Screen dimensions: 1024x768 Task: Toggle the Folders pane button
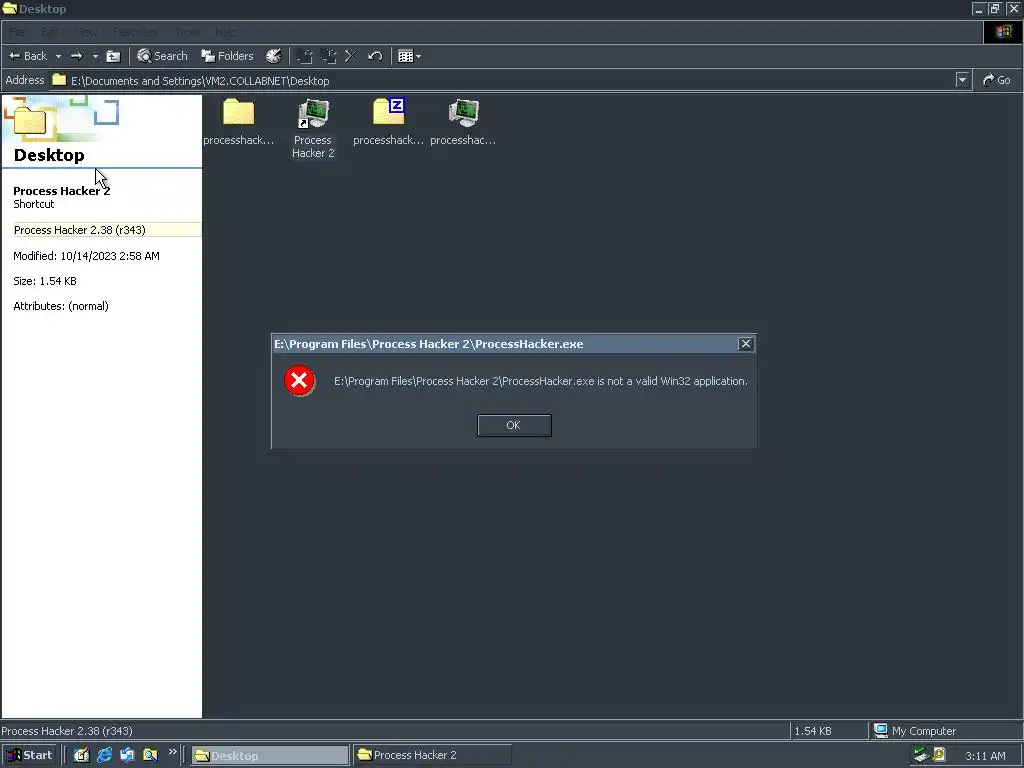pos(227,56)
